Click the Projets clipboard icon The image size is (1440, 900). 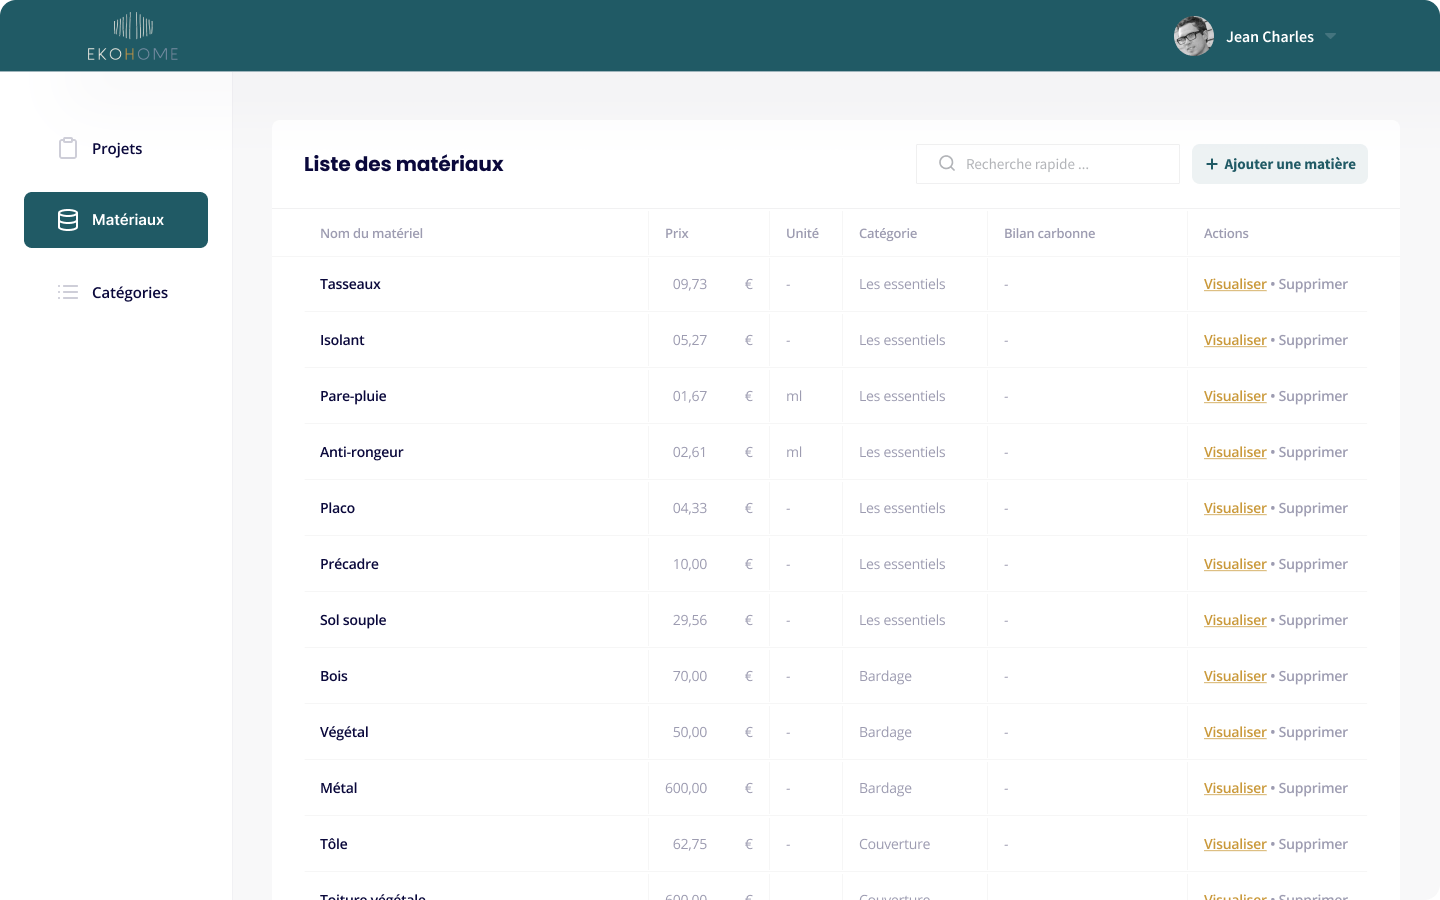coord(68,149)
